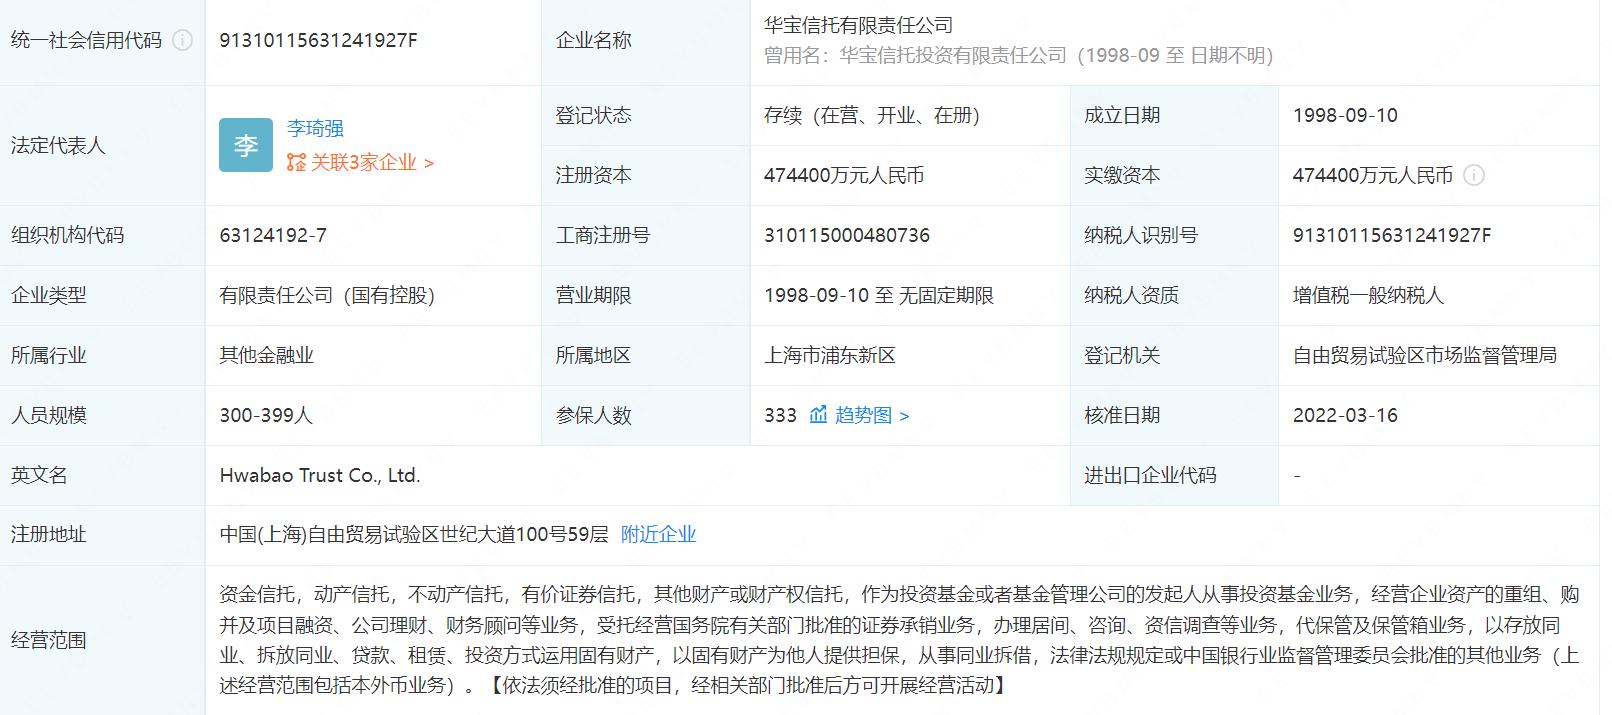Click registered capital 474400万元人民币 value
1612x715 pixels.
coord(844,175)
